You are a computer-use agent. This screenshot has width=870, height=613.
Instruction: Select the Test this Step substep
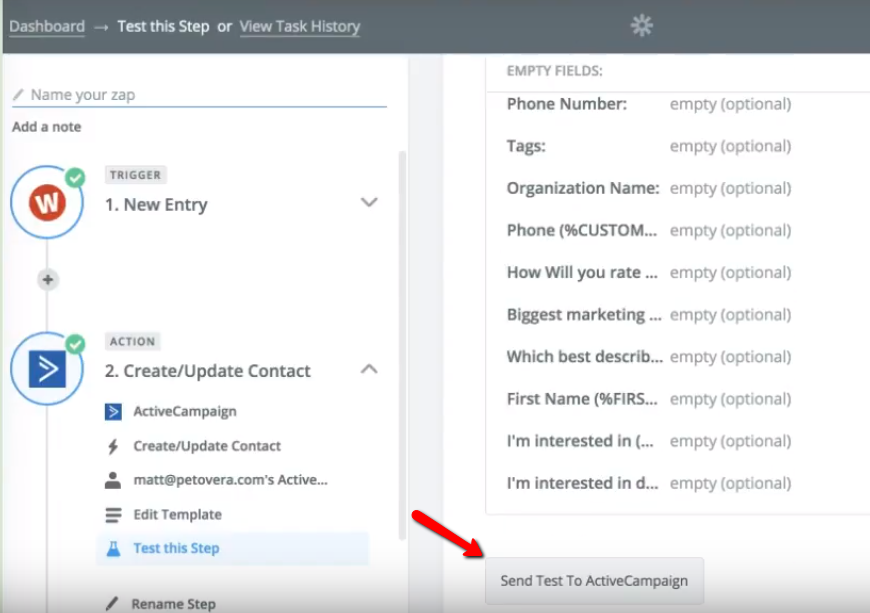click(232, 548)
